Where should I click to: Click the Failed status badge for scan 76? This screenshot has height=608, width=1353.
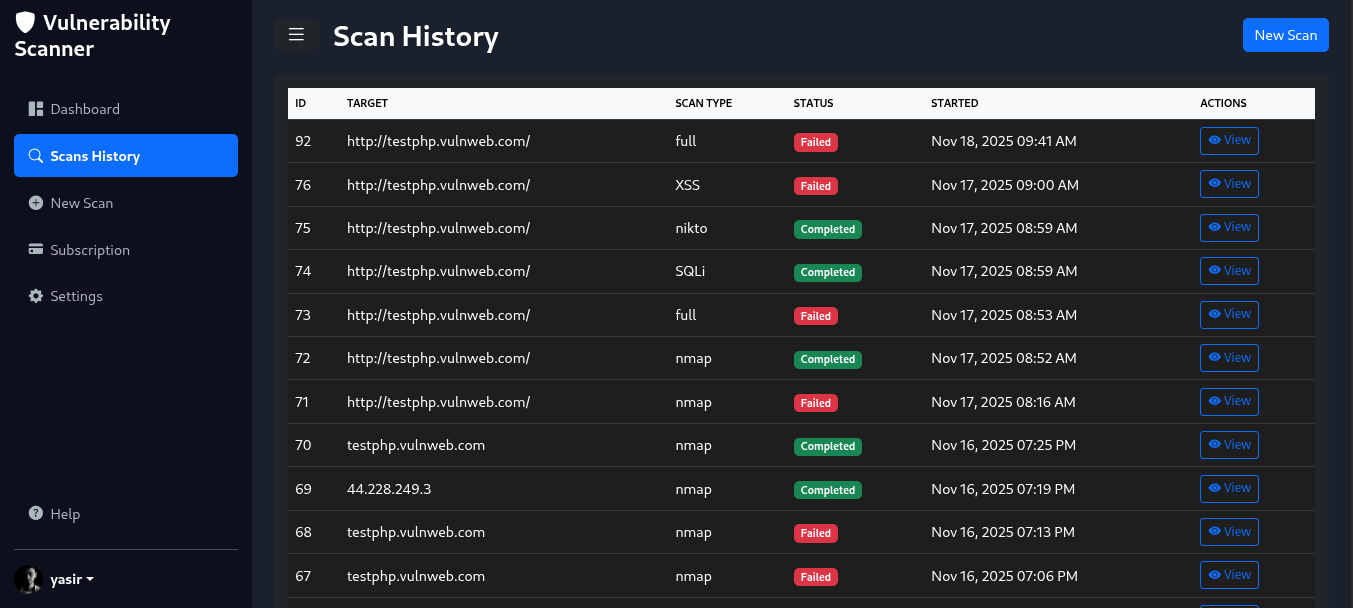[x=816, y=185]
